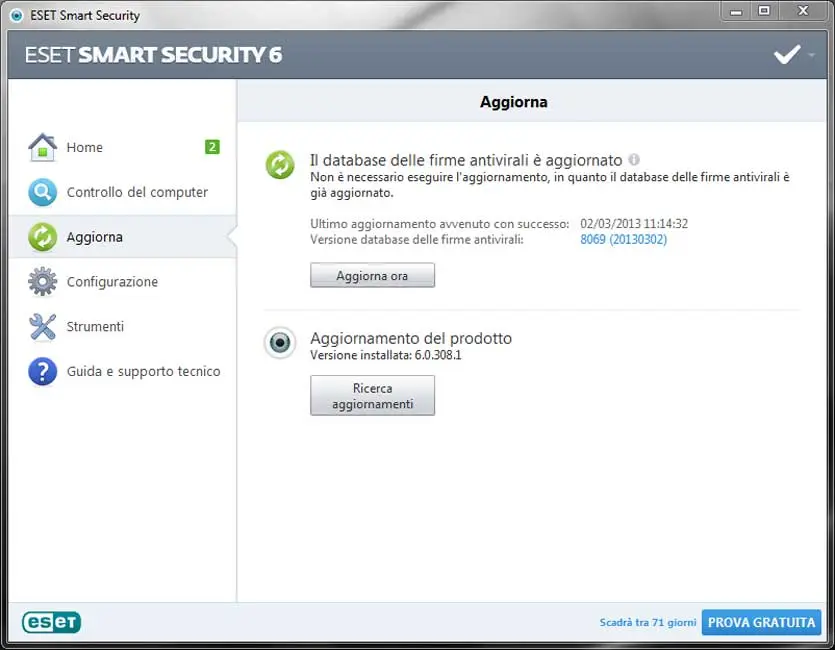Screen dimensions: 835x650
Task: Click the last update date 02/03/2013 11:14:32
Action: (634, 224)
